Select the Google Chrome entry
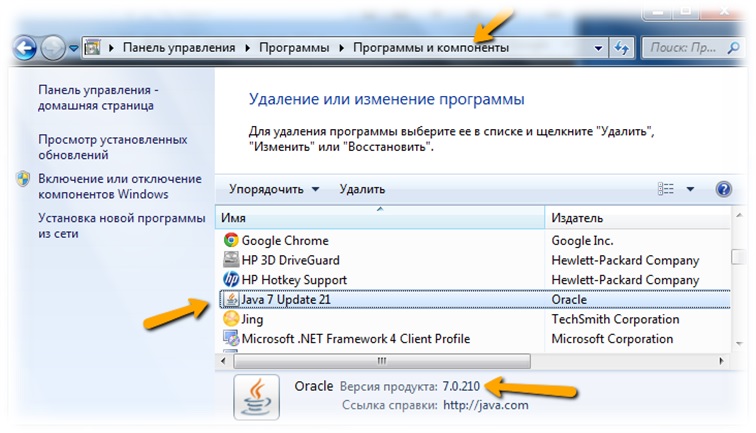The width and height of the screenshot is (756, 433). [285, 240]
